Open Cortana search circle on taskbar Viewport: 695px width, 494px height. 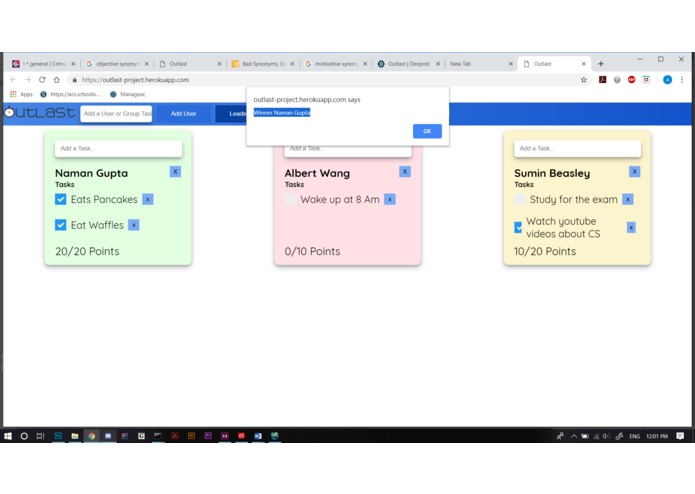(24, 436)
